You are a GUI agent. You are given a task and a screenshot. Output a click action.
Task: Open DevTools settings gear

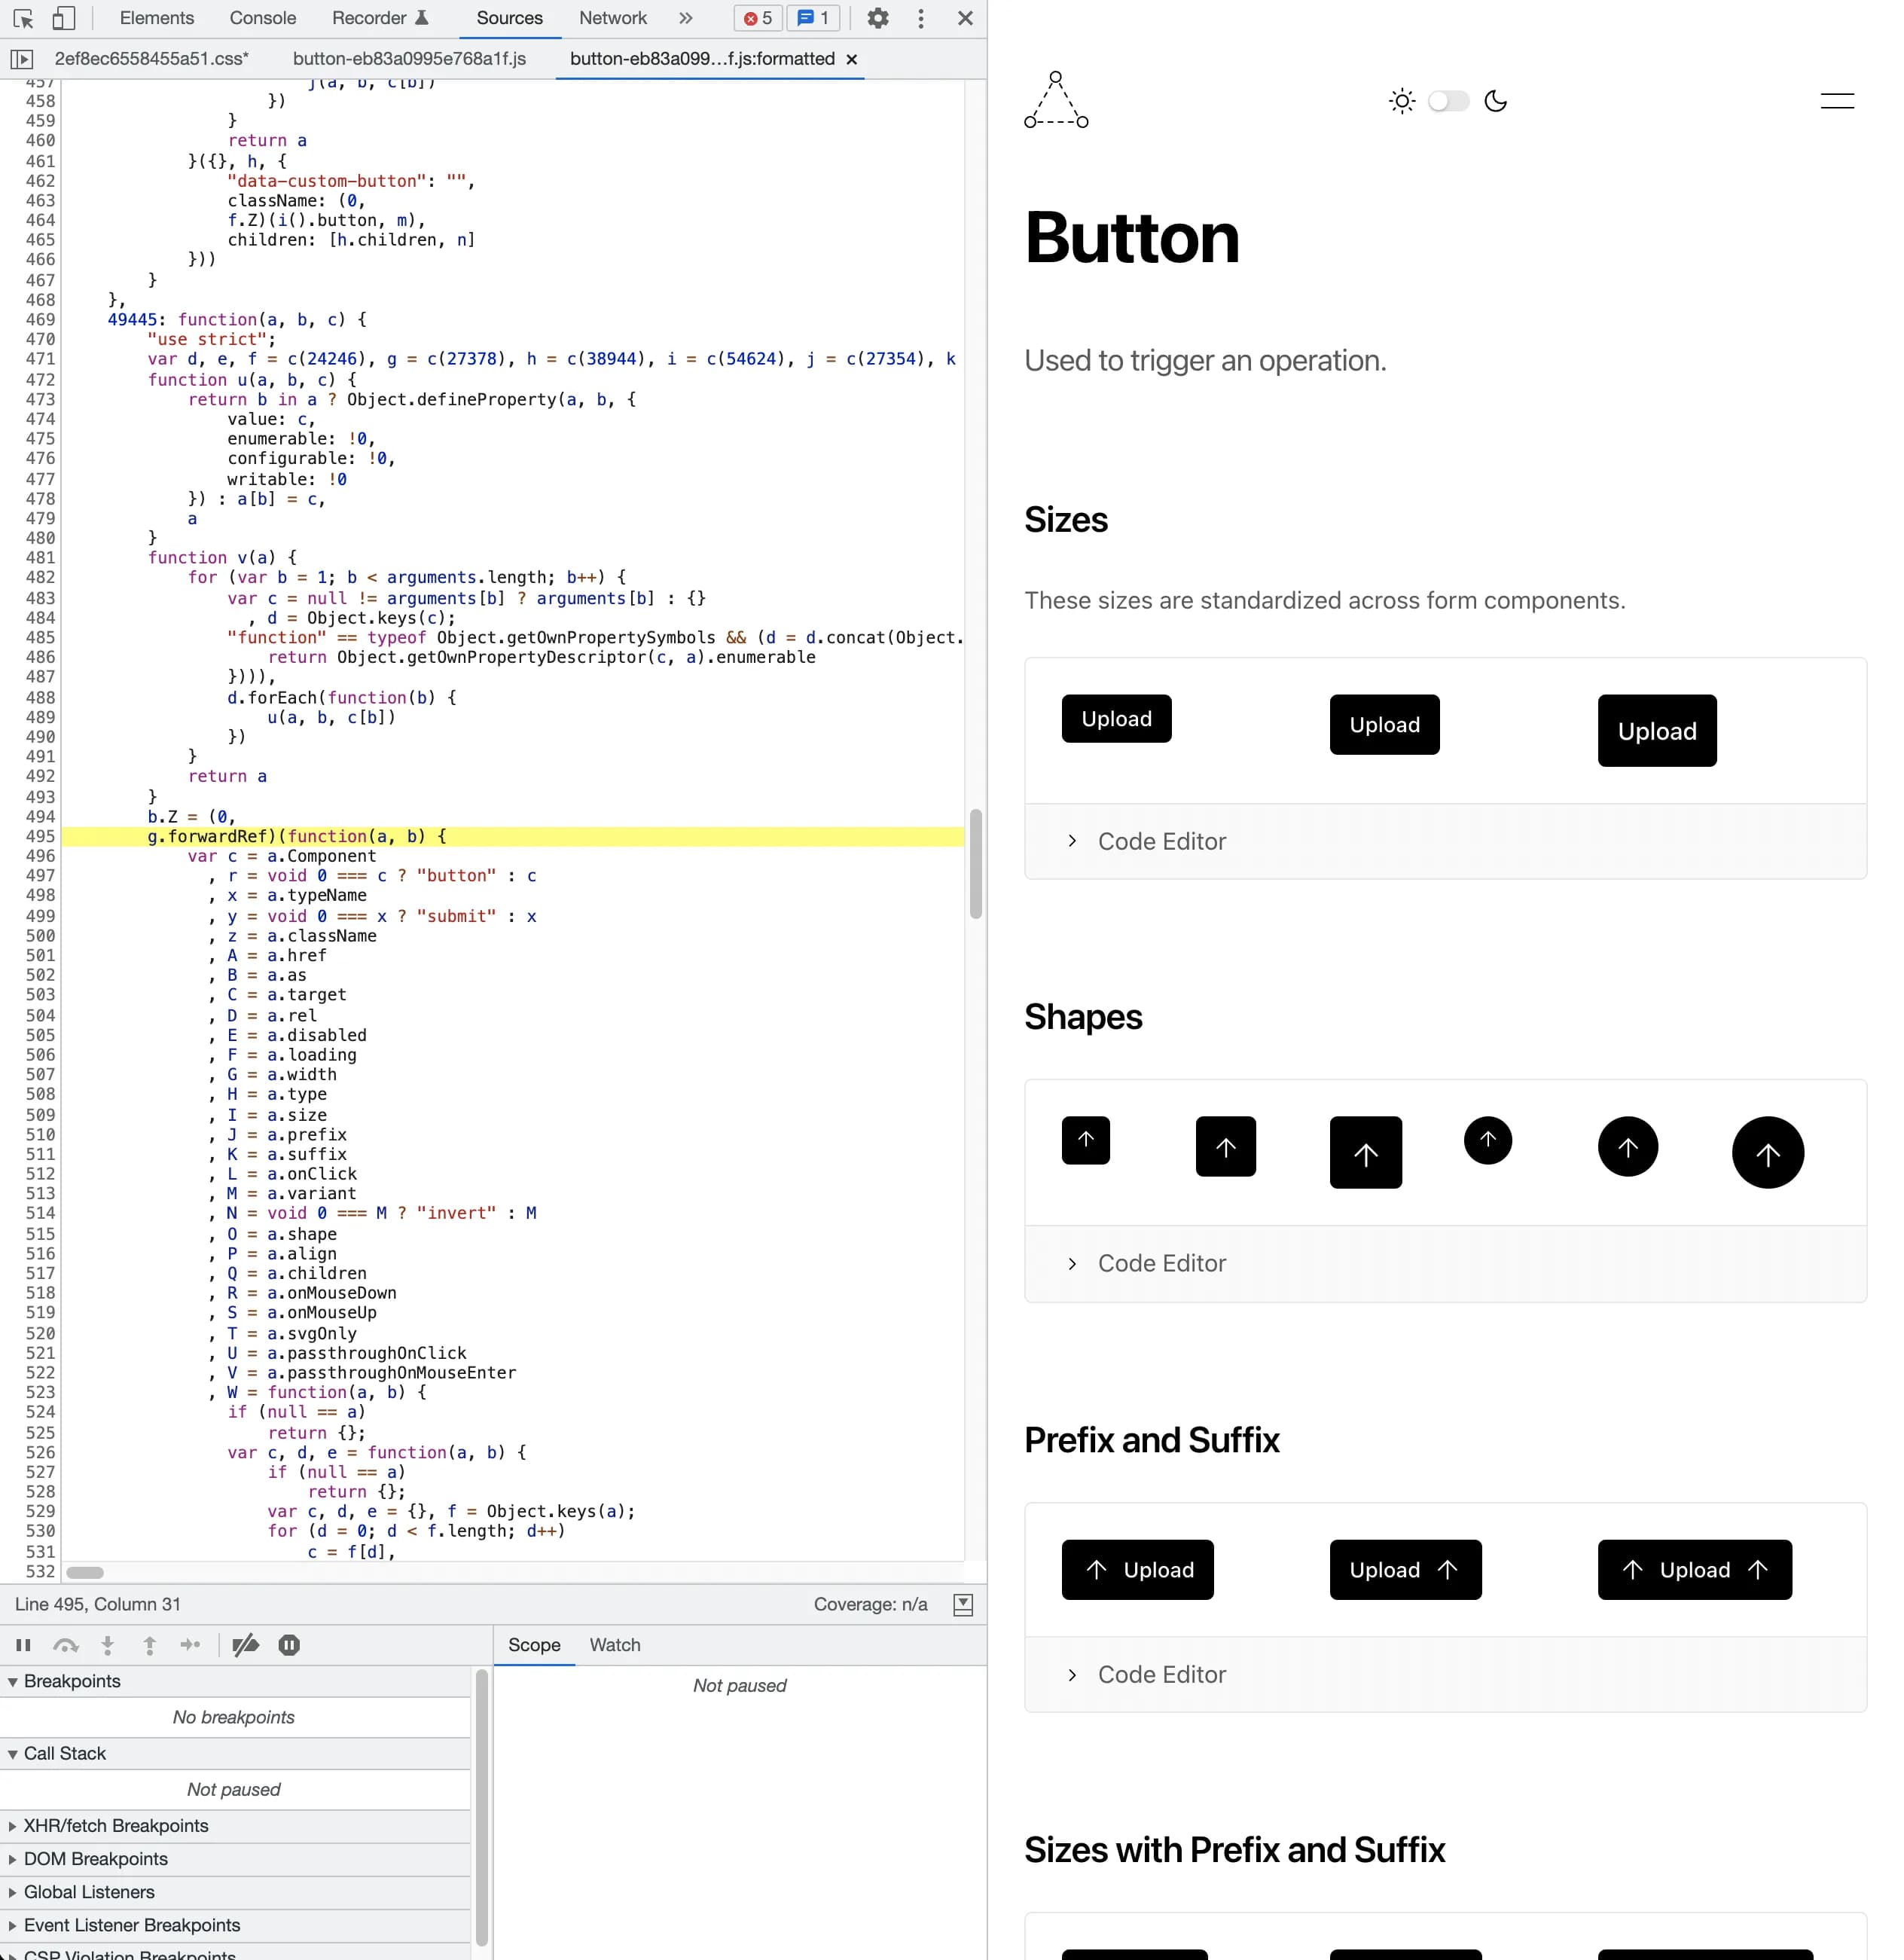(877, 18)
